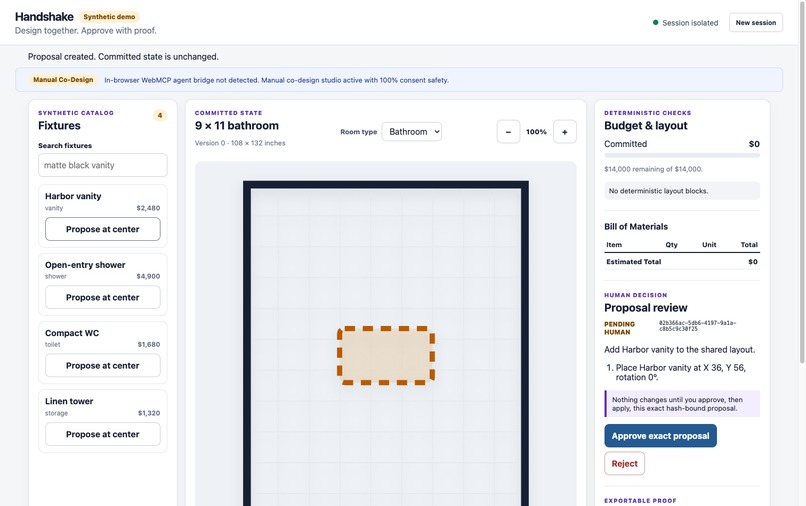Click the Estimated Total row

tap(682, 262)
